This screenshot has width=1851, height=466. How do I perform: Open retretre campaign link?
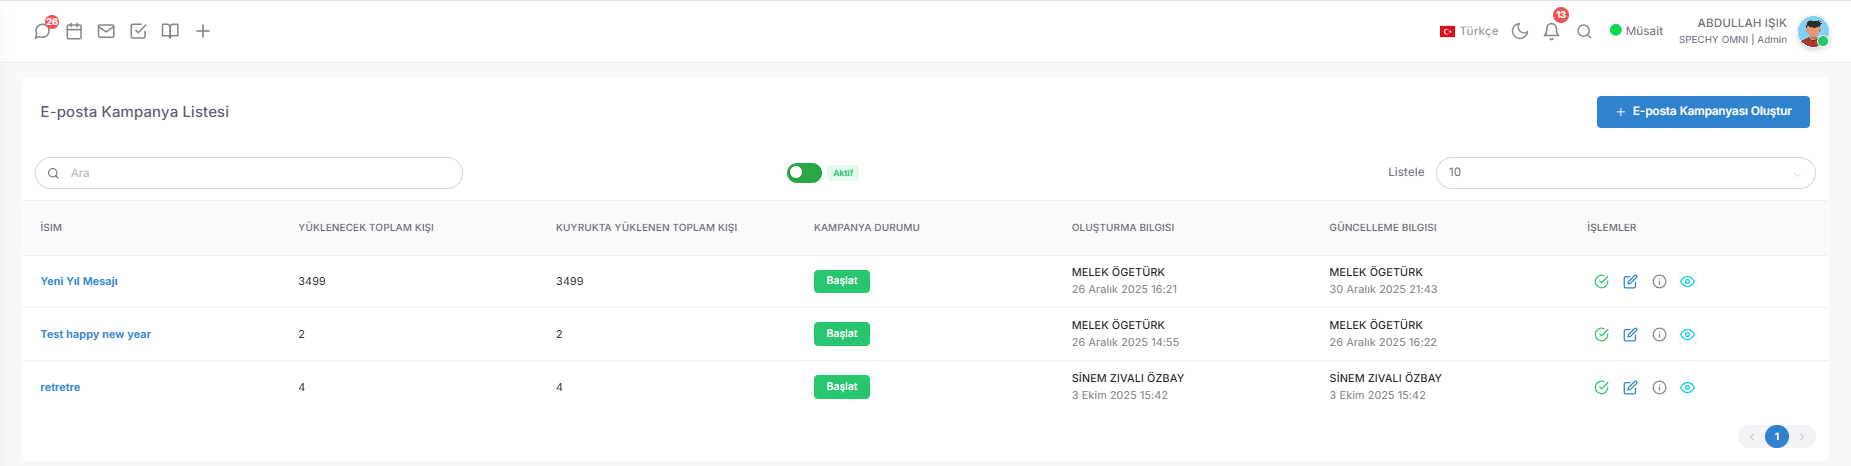coord(60,387)
